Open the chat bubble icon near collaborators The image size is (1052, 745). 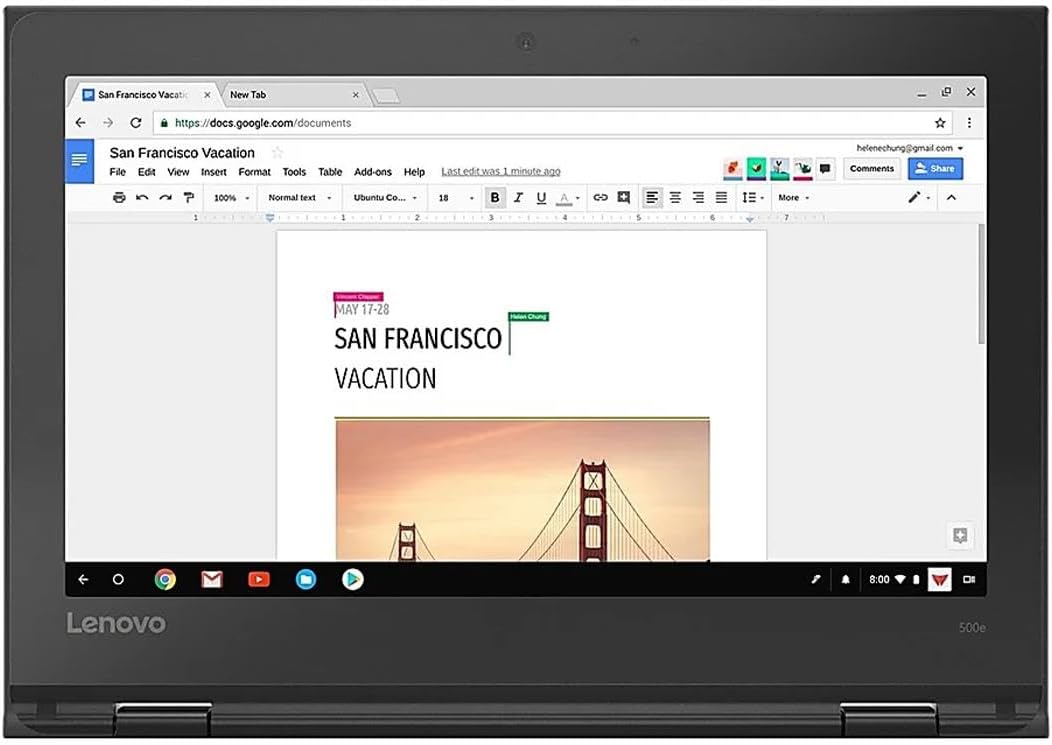click(826, 169)
